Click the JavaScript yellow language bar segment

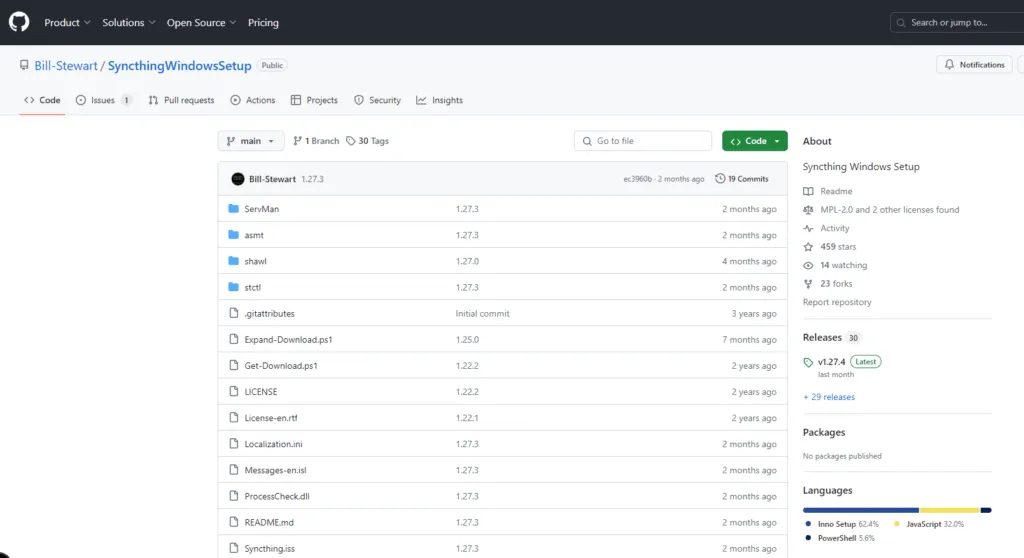coord(950,510)
